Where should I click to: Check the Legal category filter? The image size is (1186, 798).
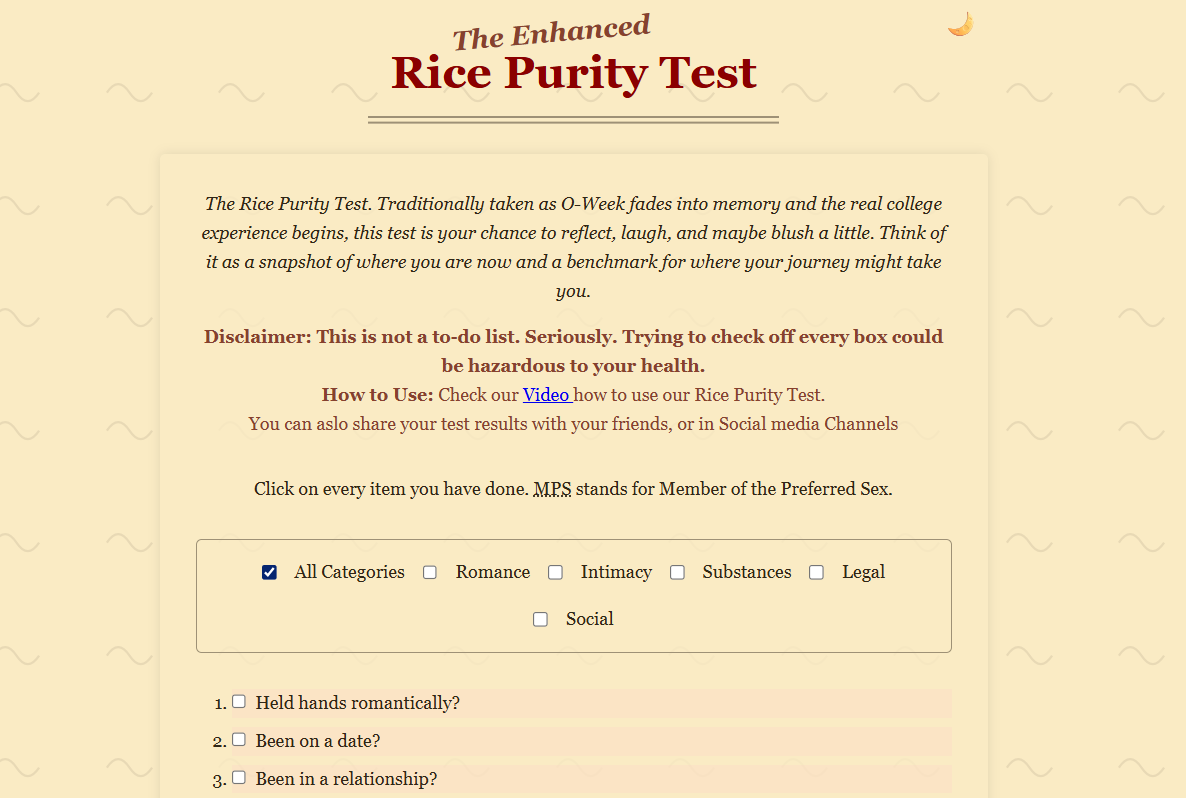tap(816, 572)
